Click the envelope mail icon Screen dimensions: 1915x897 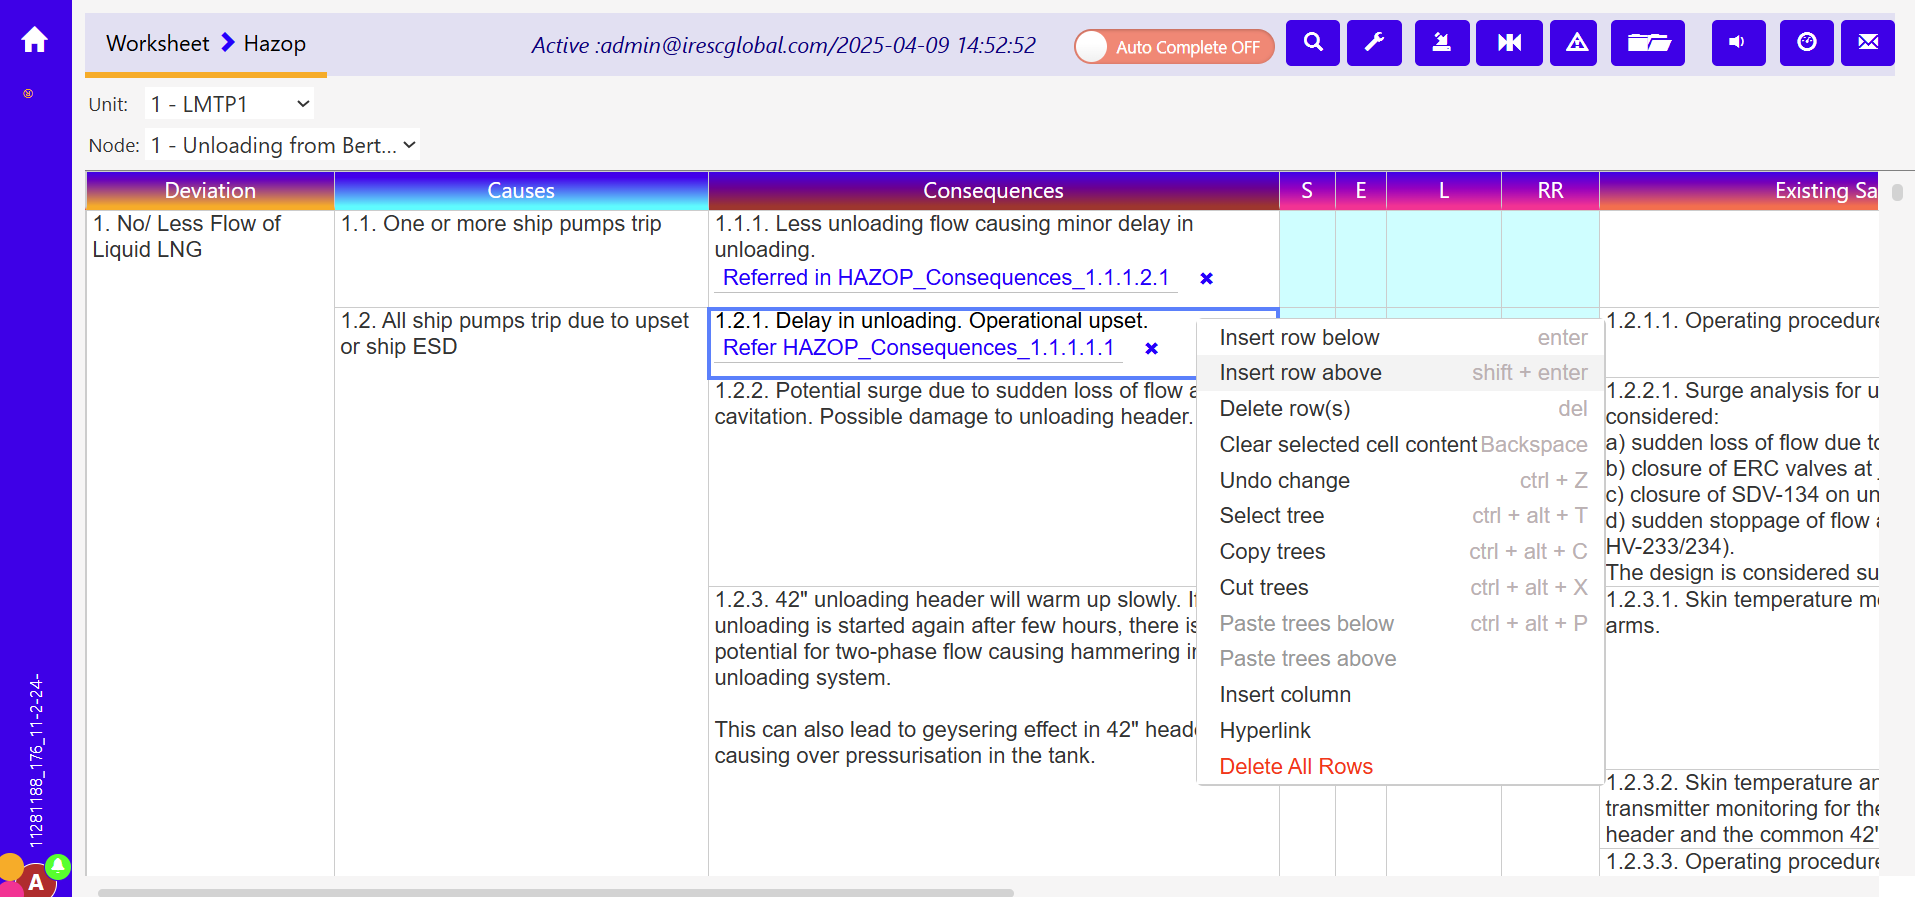(x=1867, y=43)
